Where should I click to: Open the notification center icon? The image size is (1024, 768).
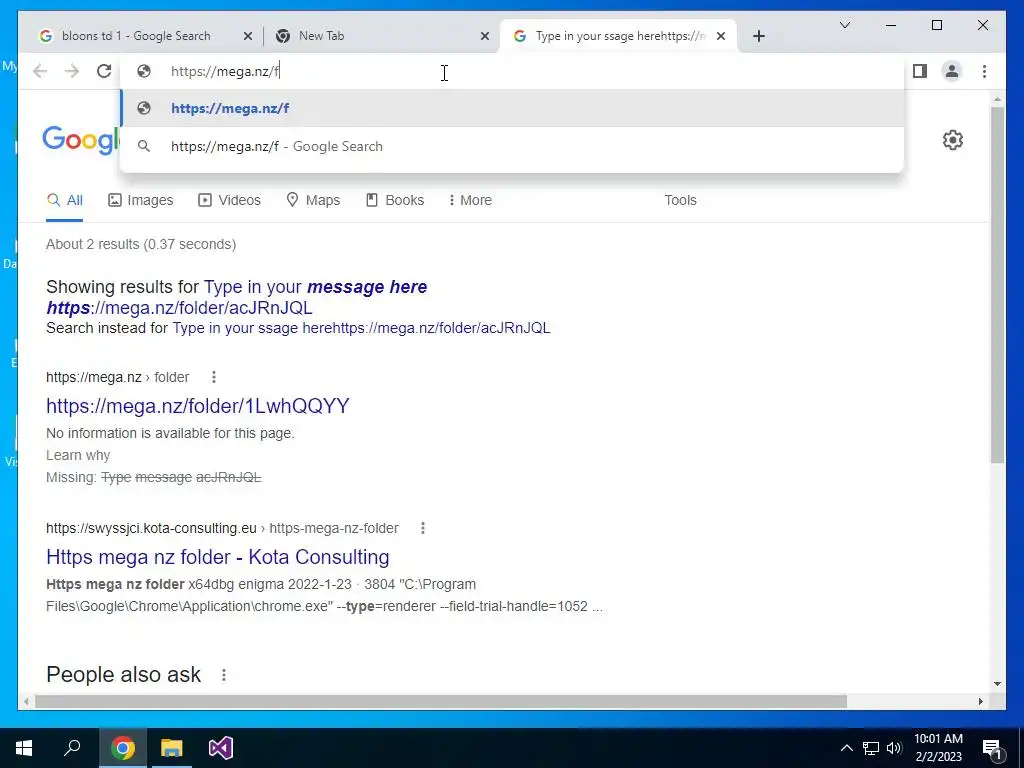993,748
